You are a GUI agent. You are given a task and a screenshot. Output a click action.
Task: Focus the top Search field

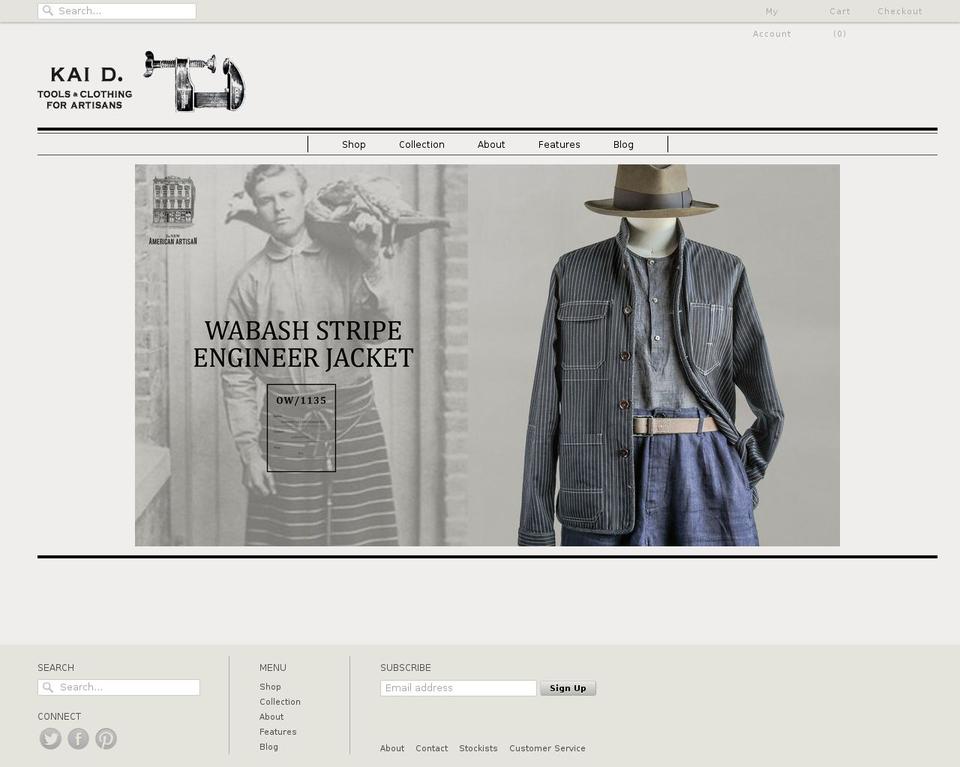pos(117,11)
